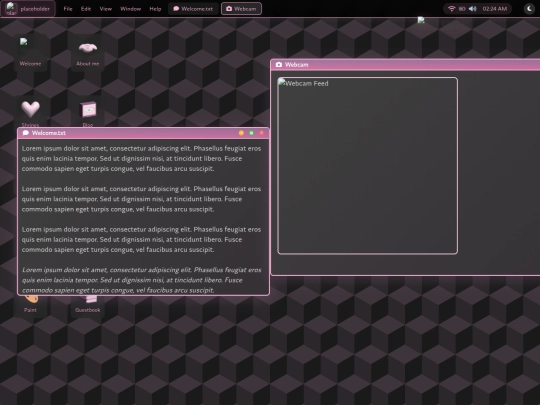Open the About me desktop icon
The image size is (540, 405).
[87, 53]
